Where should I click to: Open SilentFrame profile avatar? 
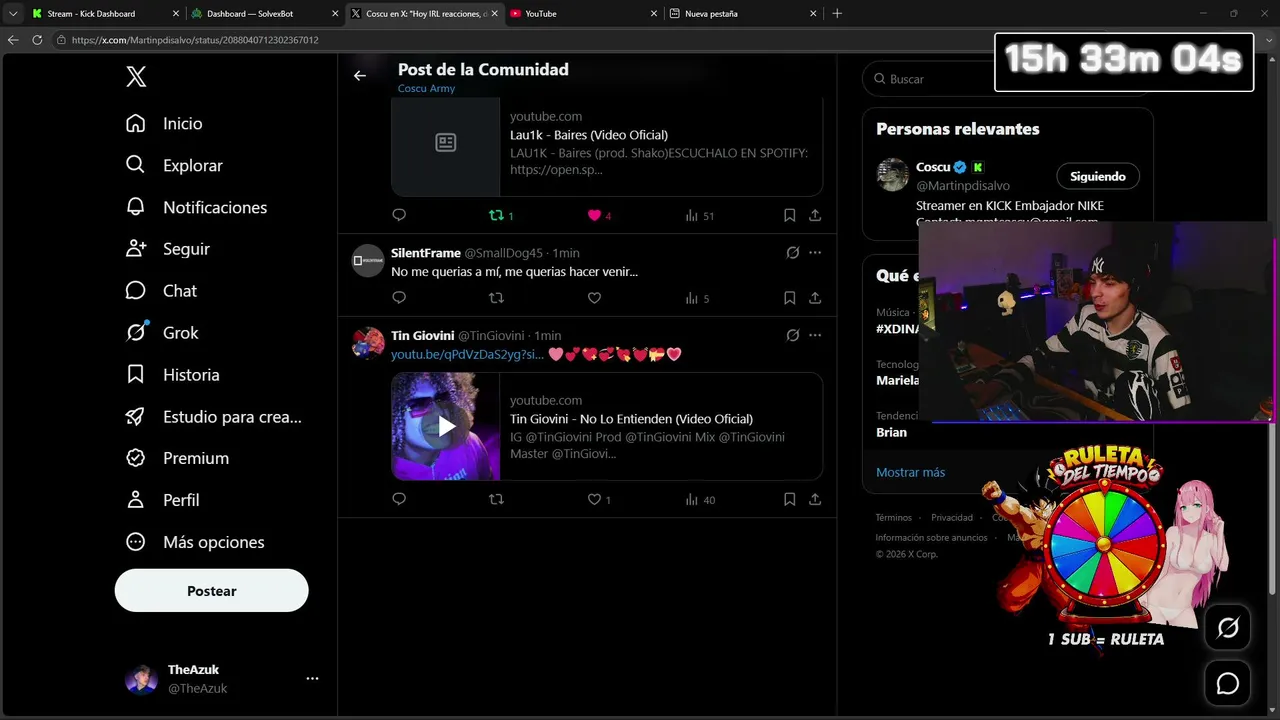pyautogui.click(x=368, y=261)
